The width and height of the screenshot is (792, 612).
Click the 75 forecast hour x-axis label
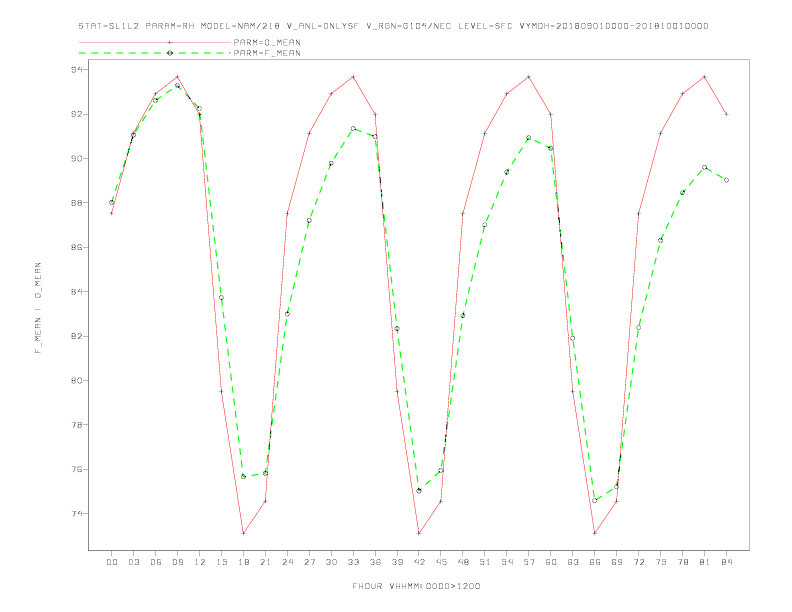click(661, 562)
